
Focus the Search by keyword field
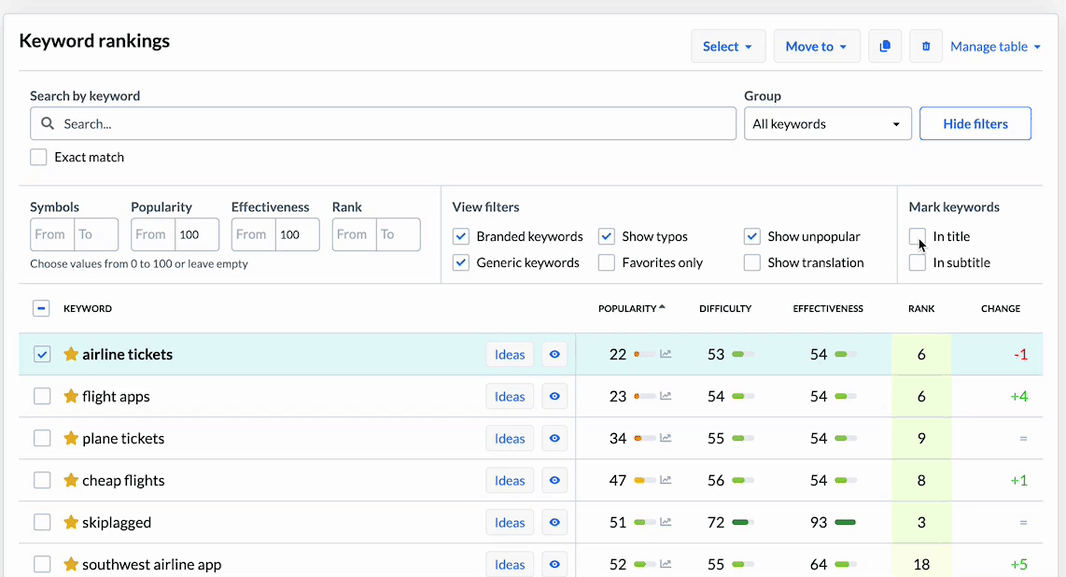click(x=383, y=124)
